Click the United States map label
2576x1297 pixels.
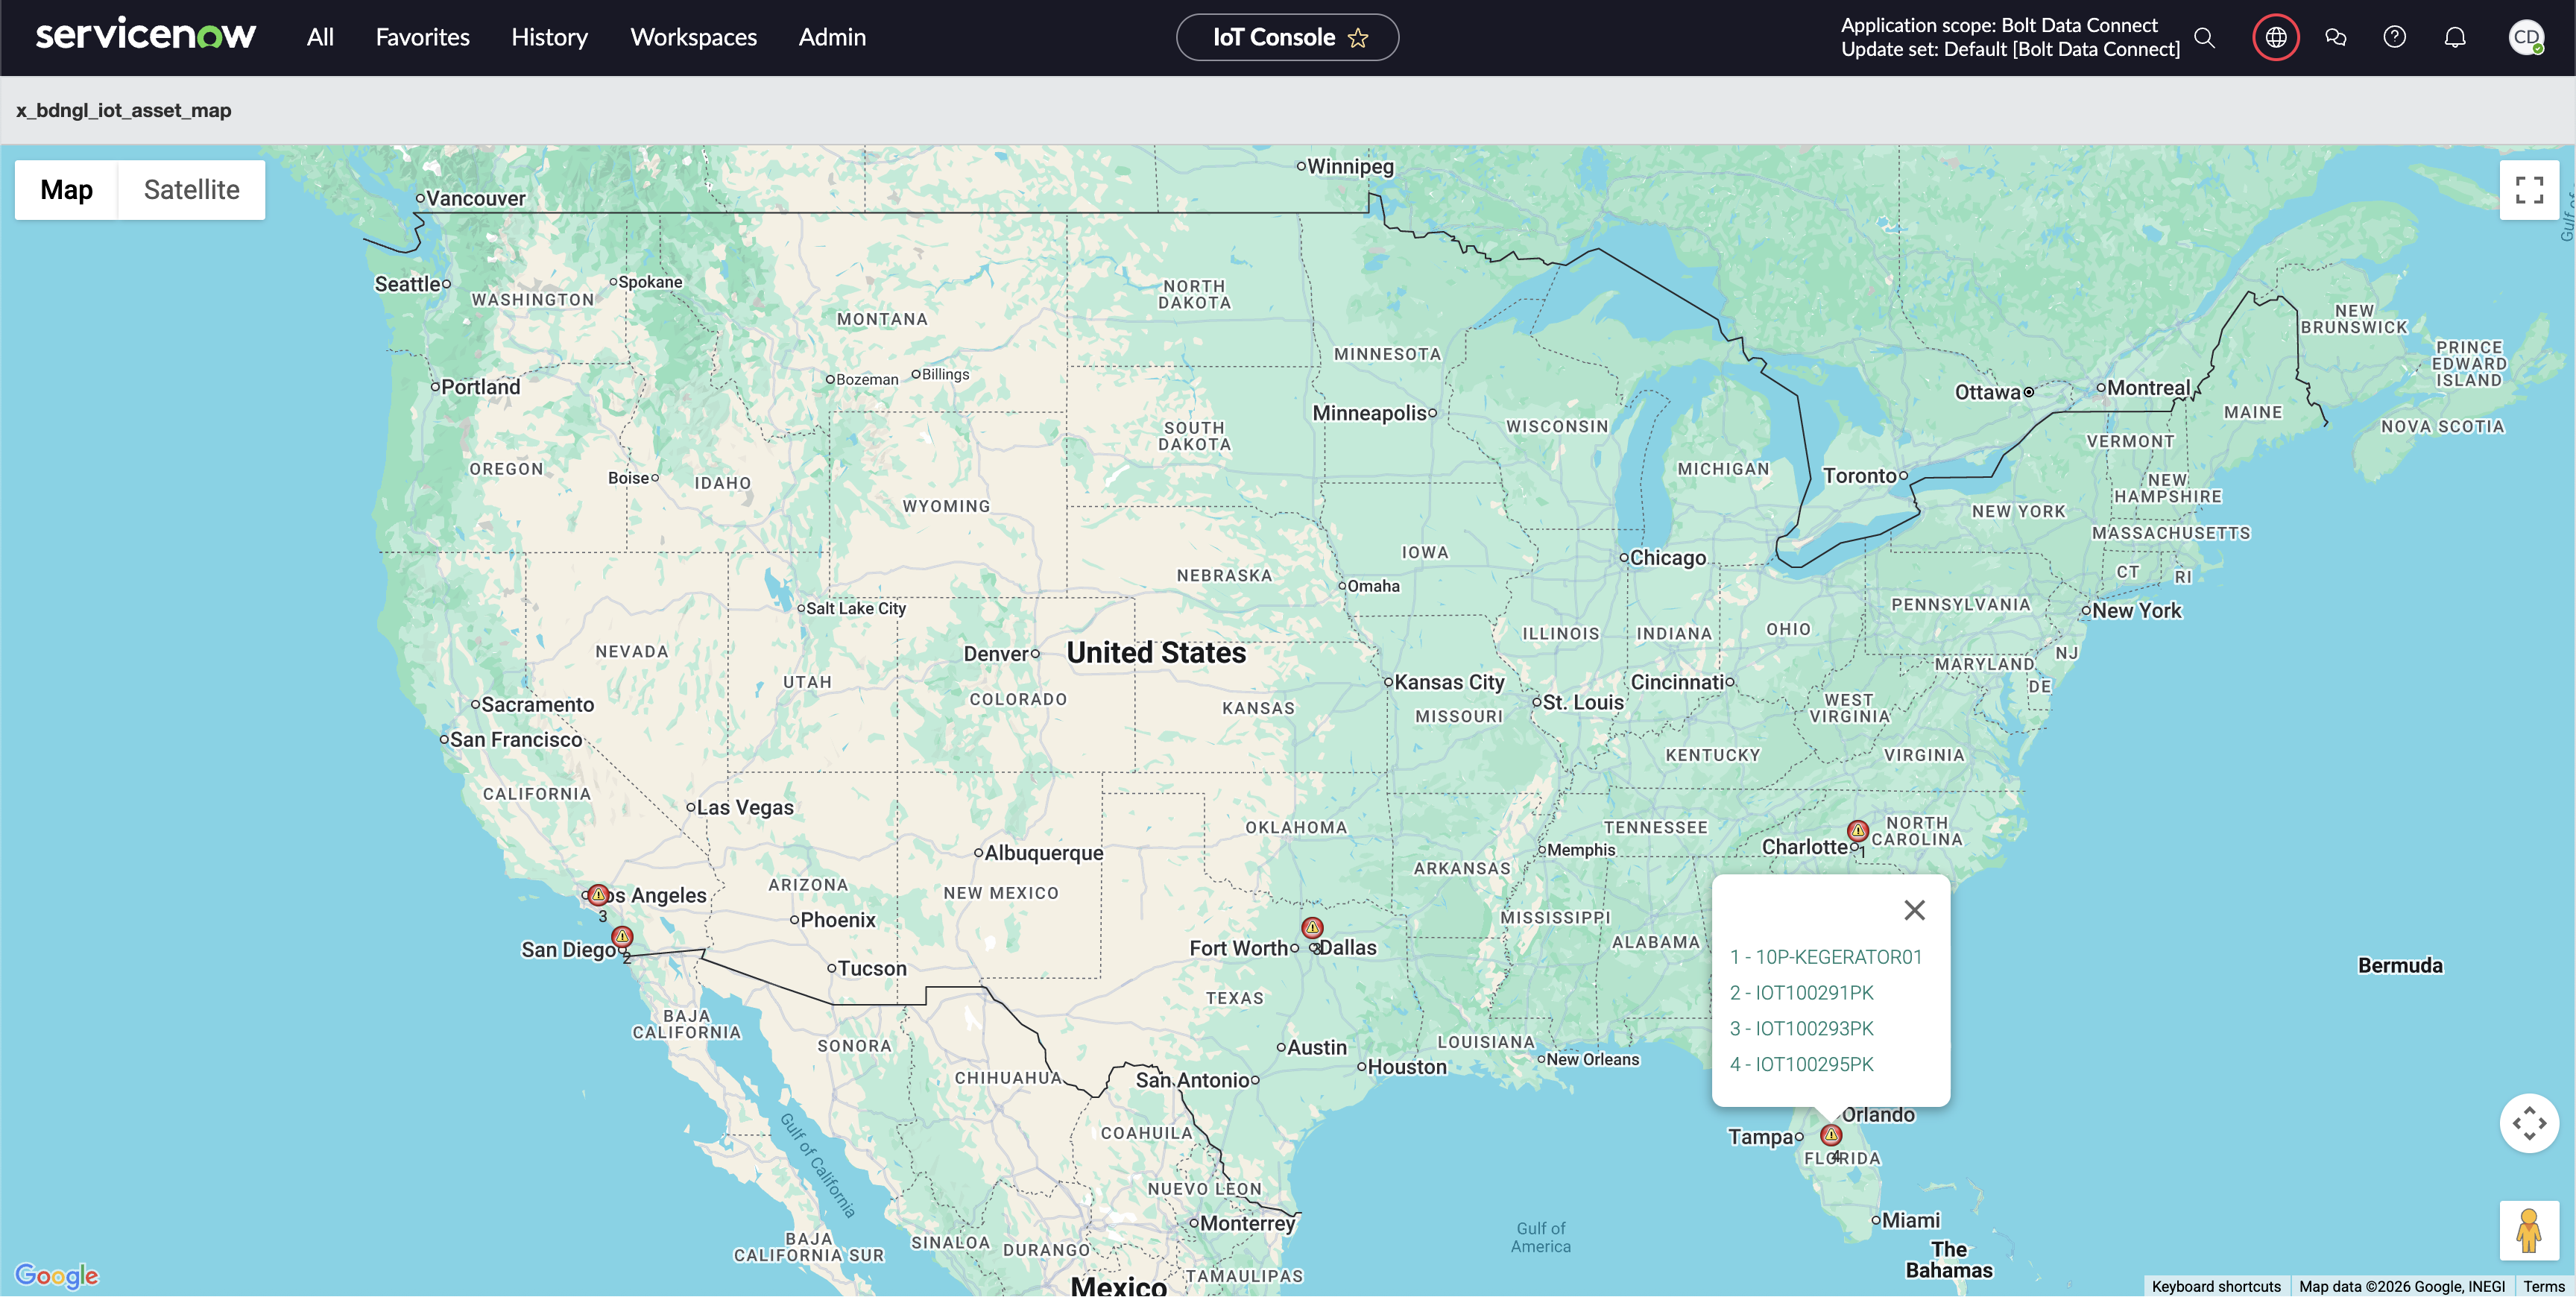(x=1156, y=653)
